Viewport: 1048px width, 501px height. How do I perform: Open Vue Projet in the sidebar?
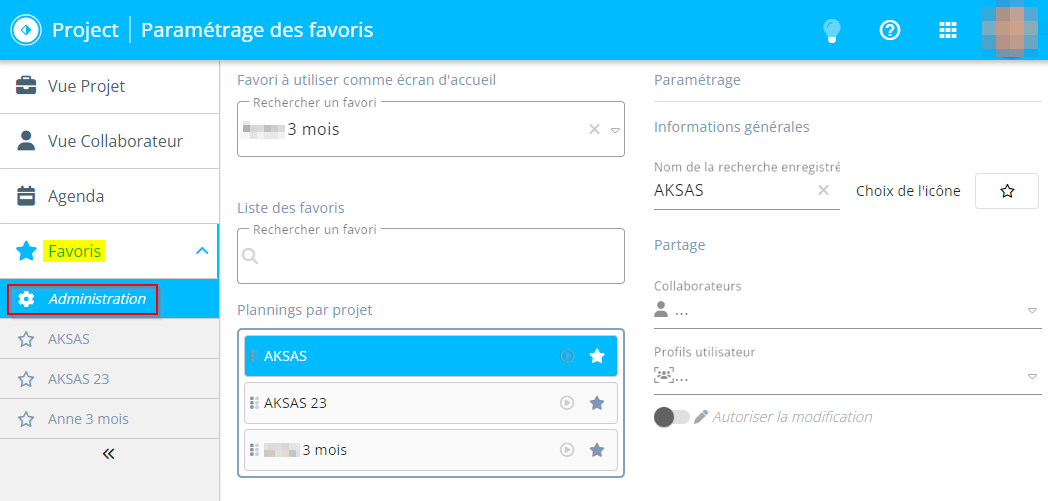click(x=109, y=86)
